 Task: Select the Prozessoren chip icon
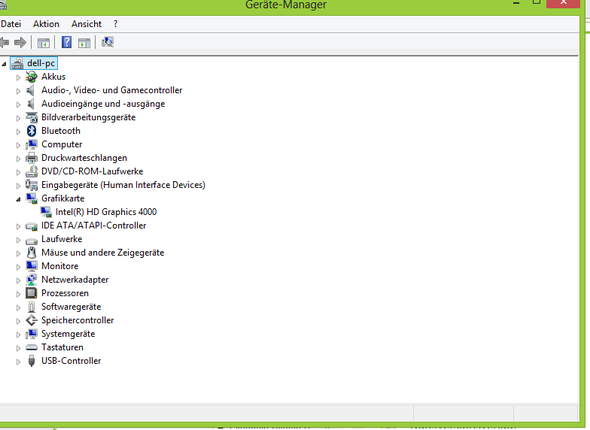(x=32, y=293)
